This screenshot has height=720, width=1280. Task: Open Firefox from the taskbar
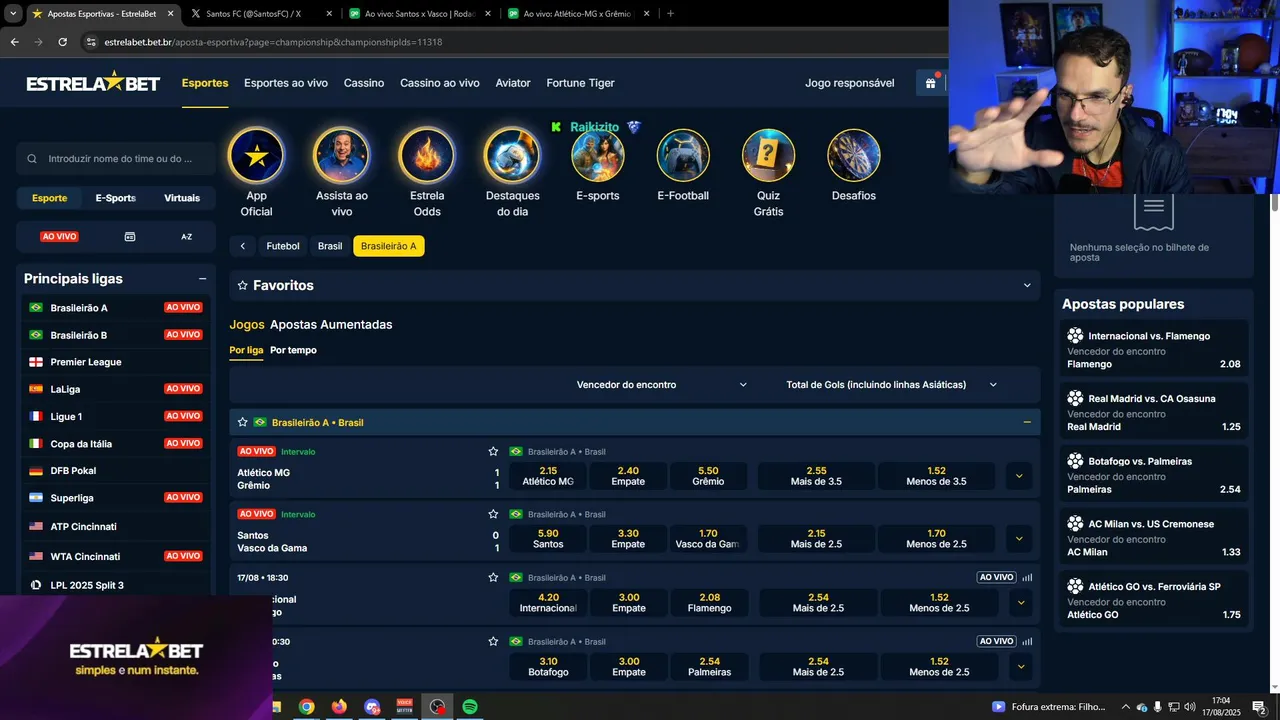(x=339, y=707)
